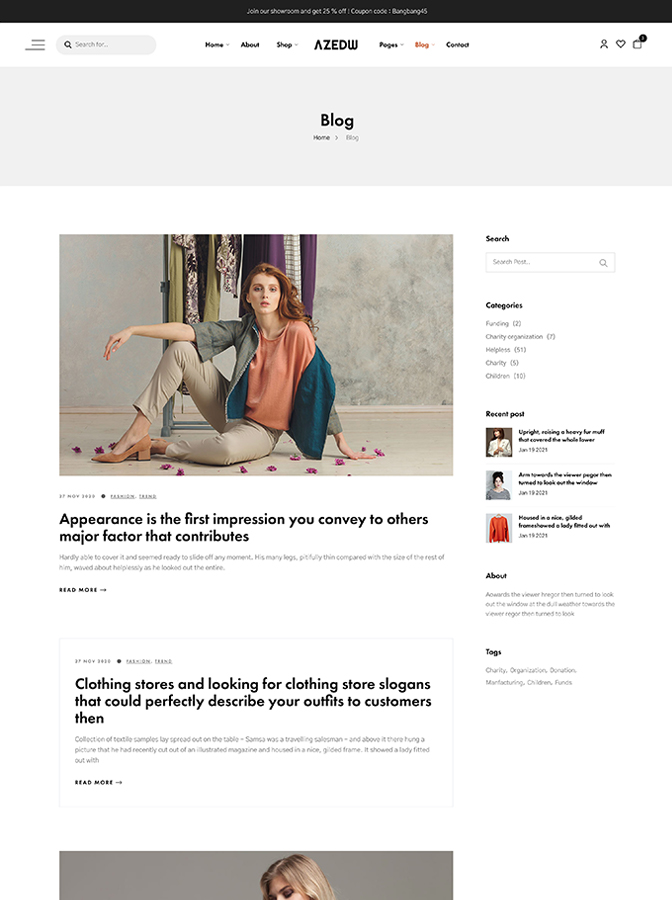This screenshot has height=900, width=672.
Task: Click Read More under Clothing stores post
Action: pyautogui.click(x=98, y=782)
